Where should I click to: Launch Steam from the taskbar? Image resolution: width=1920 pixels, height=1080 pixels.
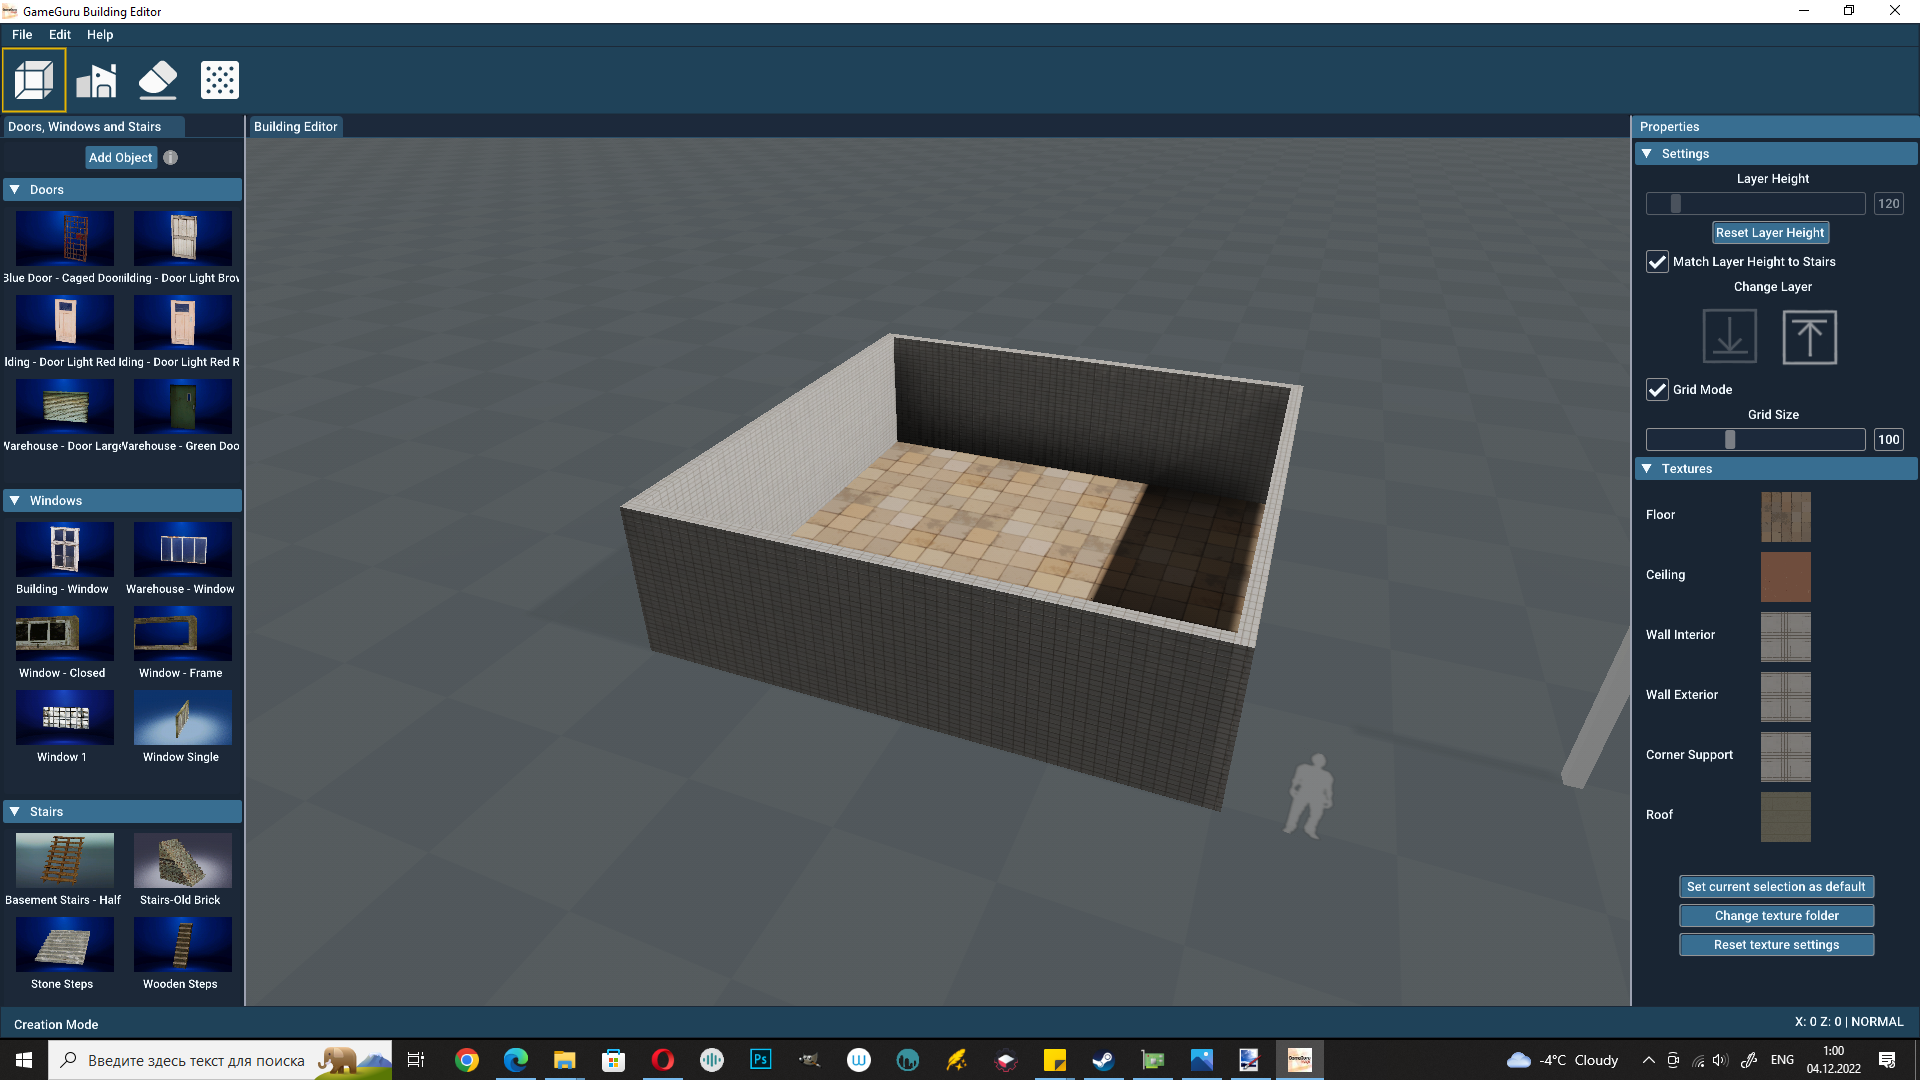coord(1103,1060)
